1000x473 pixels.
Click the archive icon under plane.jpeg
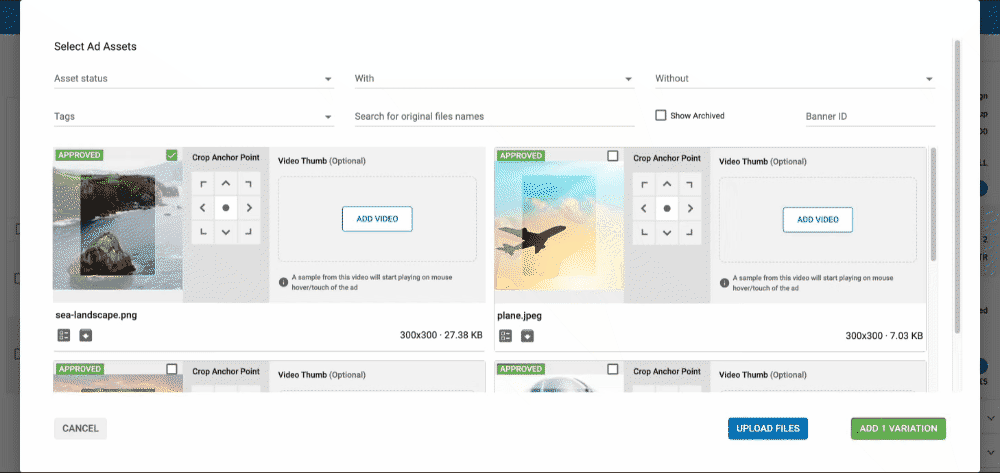[527, 336]
